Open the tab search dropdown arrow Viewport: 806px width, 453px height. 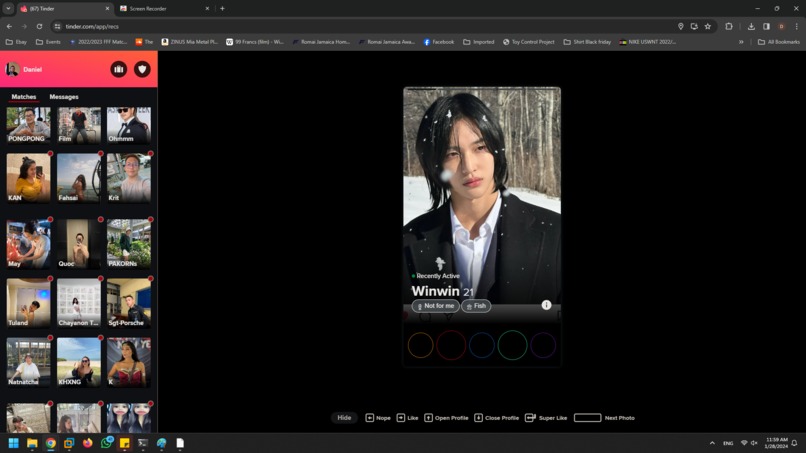(8, 9)
